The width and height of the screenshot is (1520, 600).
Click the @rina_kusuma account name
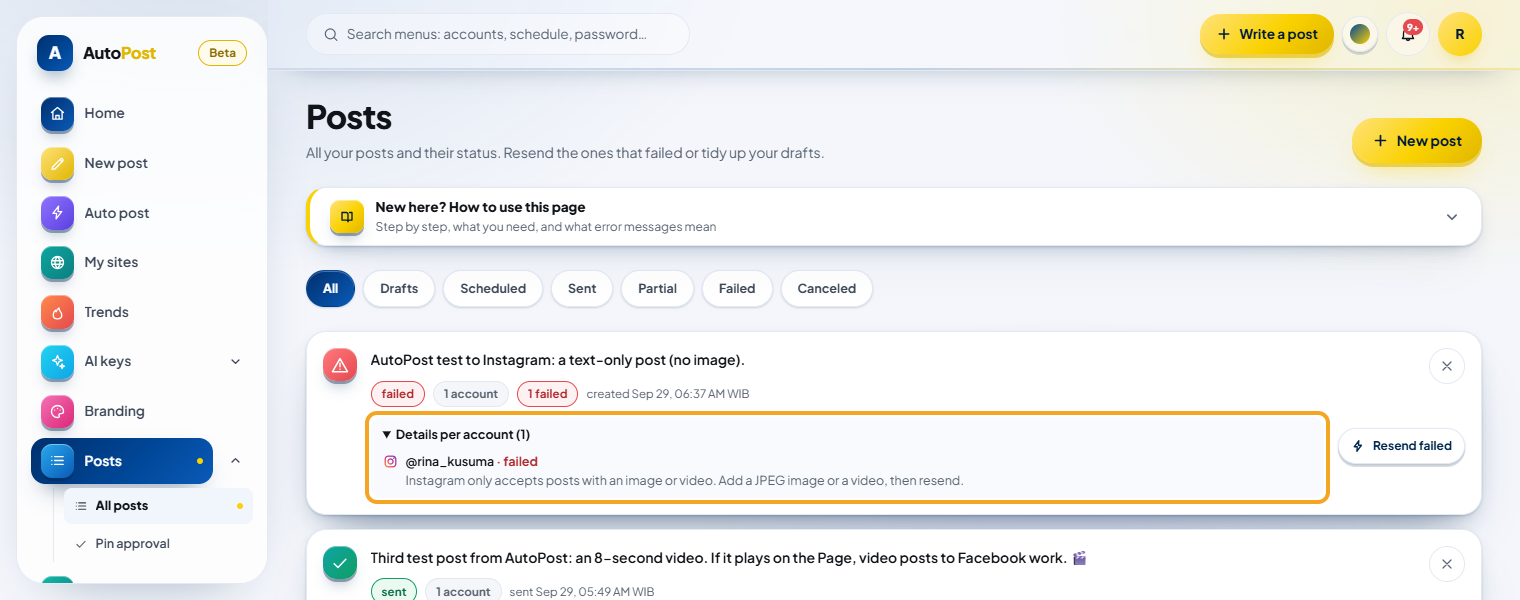(449, 462)
